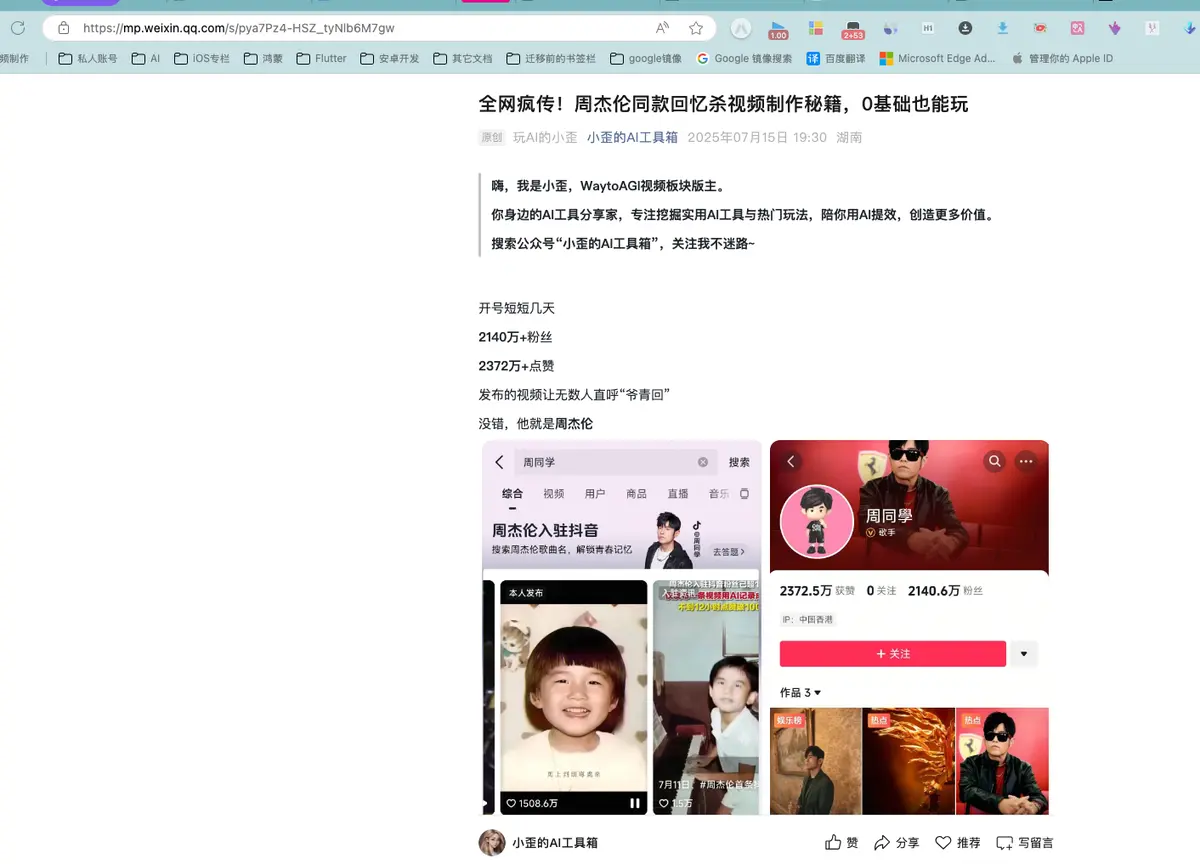Expand the 作品 3 sort dropdown
Screen dimensions: 1200x864
pyautogui.click(x=801, y=692)
